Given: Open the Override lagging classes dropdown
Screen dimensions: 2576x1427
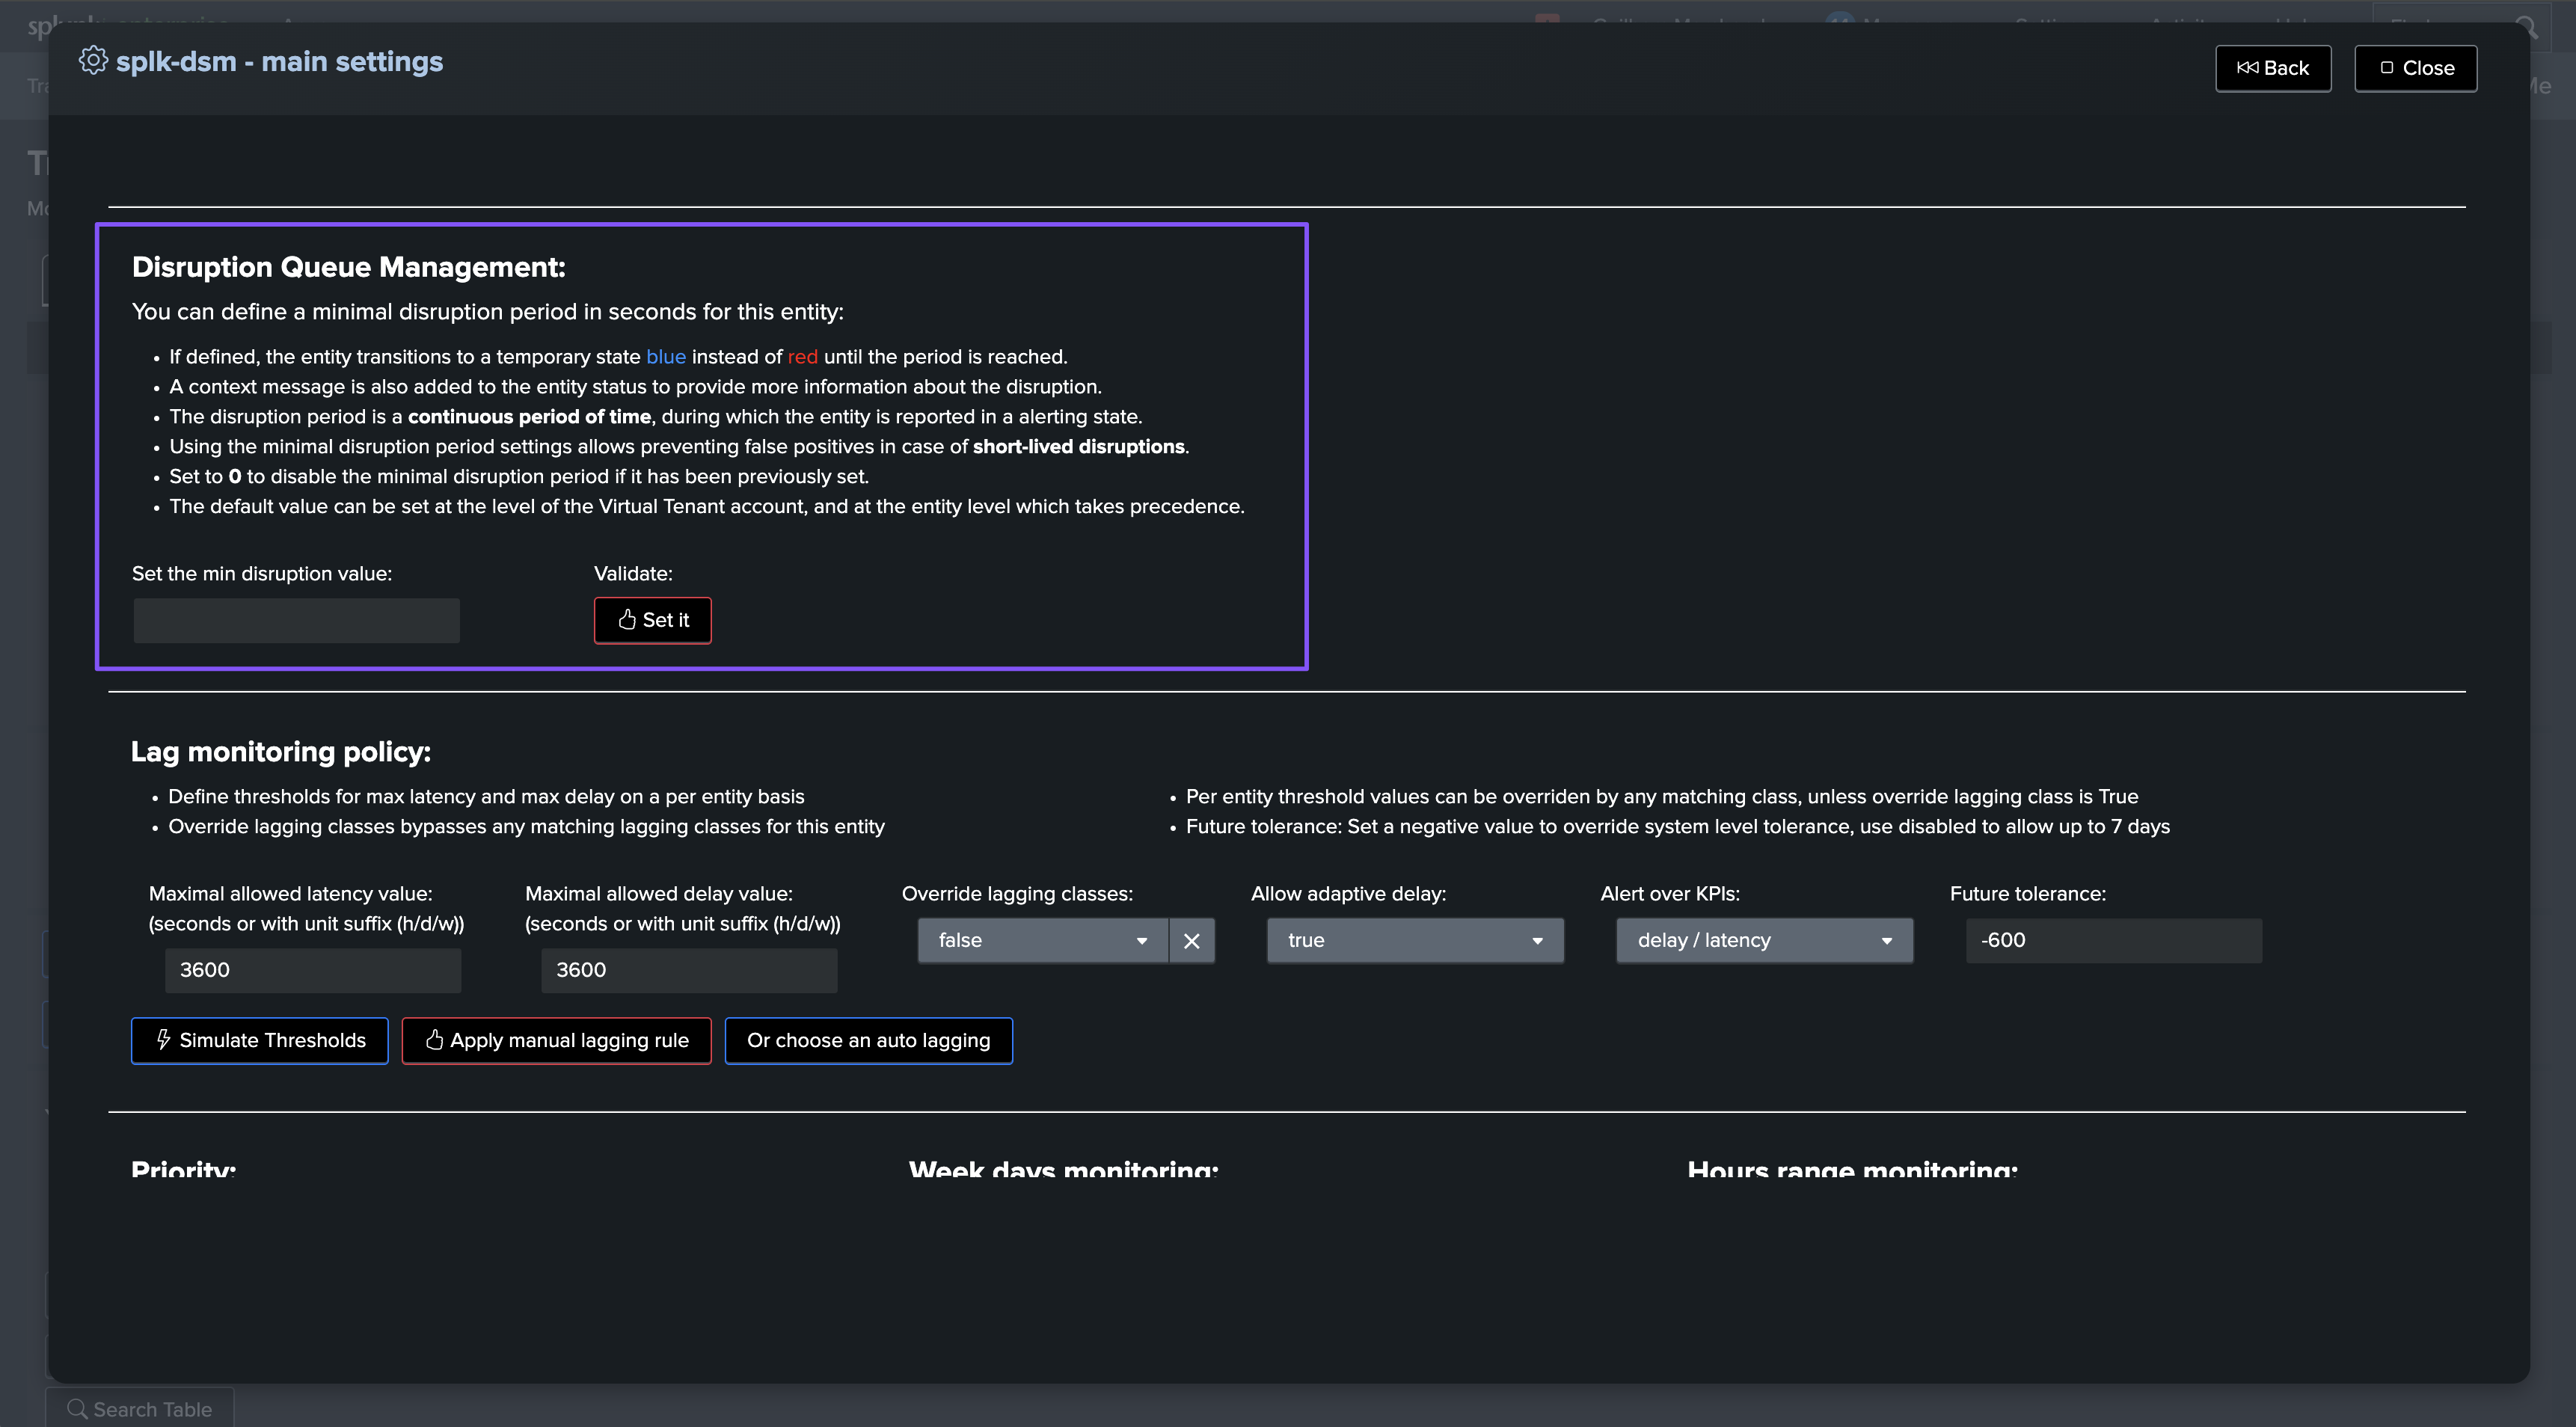Looking at the screenshot, I should pyautogui.click(x=1041, y=940).
